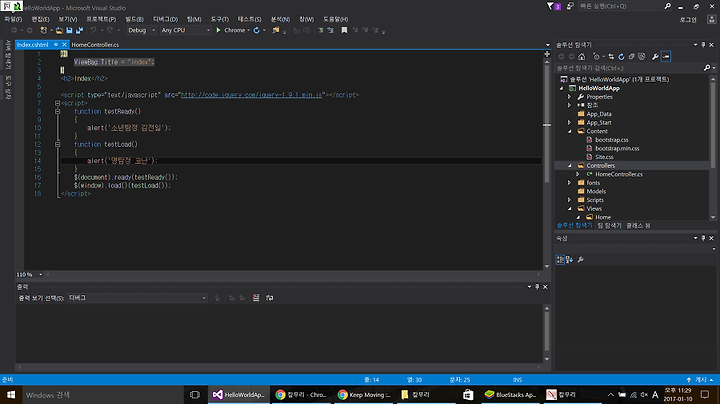This screenshot has width=720, height=404.
Task: Open Windows Start menu
Action: coord(11,394)
